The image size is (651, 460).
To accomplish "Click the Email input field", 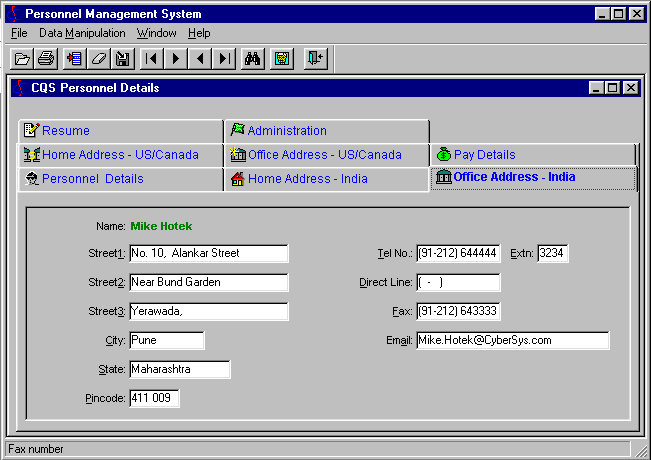I will pyautogui.click(x=512, y=341).
